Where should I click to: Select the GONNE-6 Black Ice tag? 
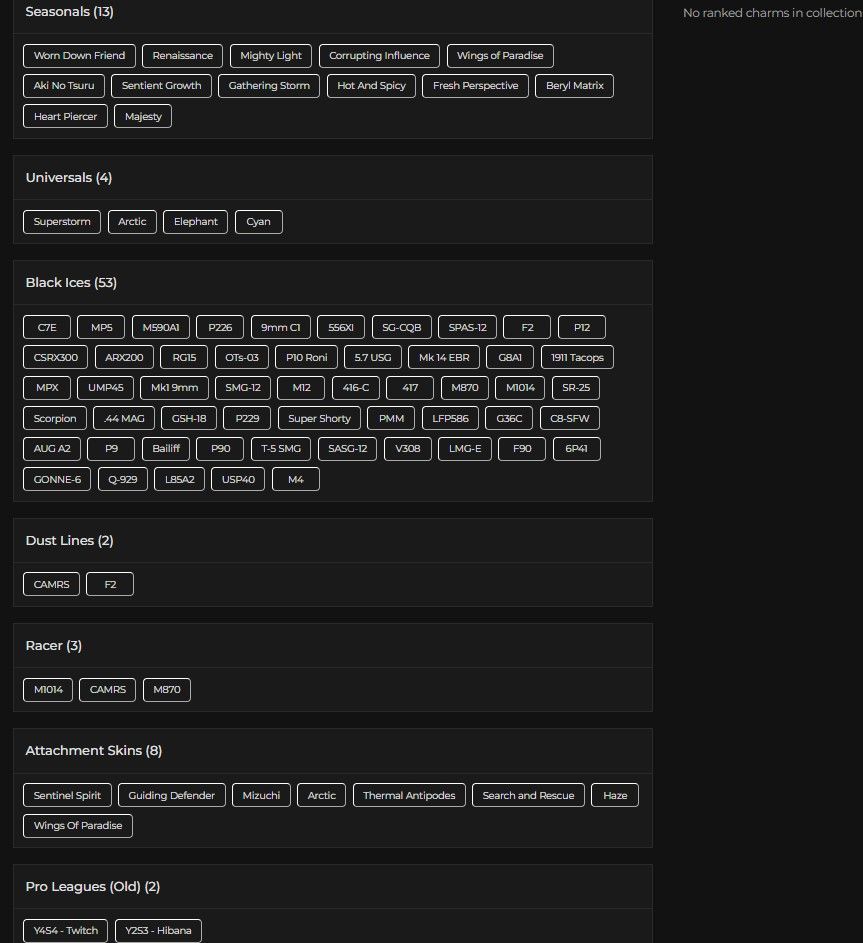57,480
